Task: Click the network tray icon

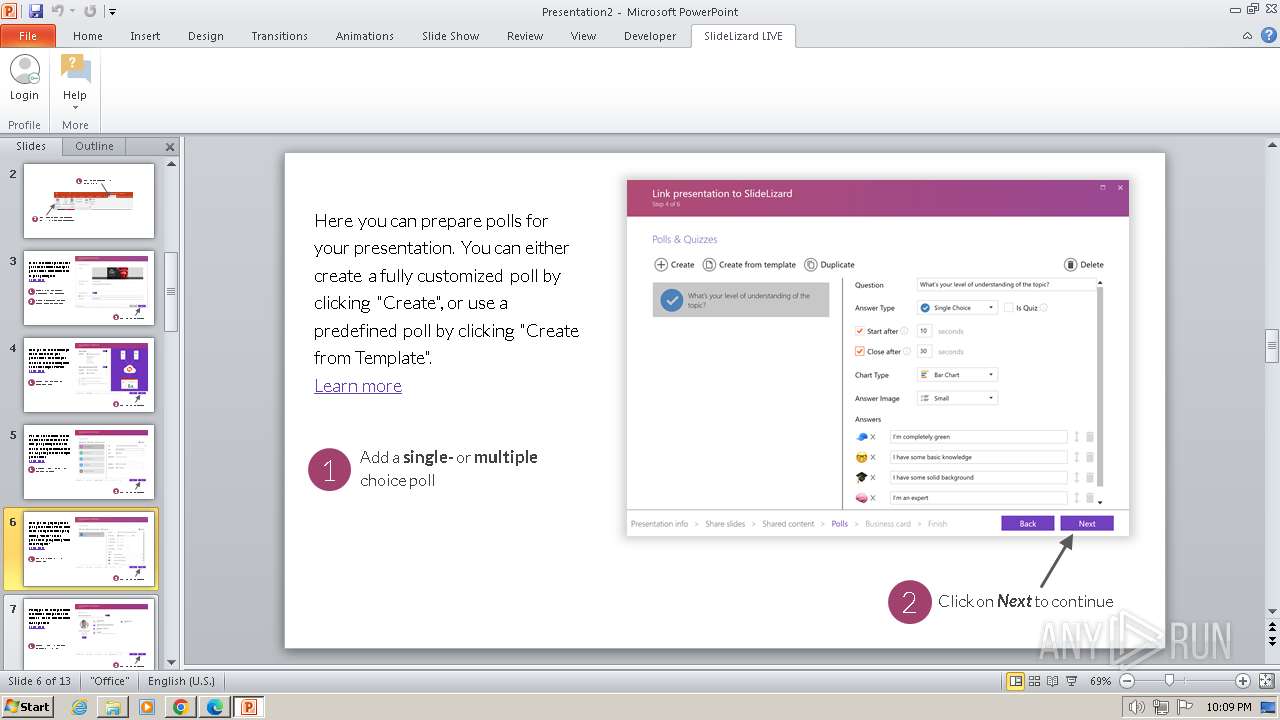Action: (x=1161, y=707)
